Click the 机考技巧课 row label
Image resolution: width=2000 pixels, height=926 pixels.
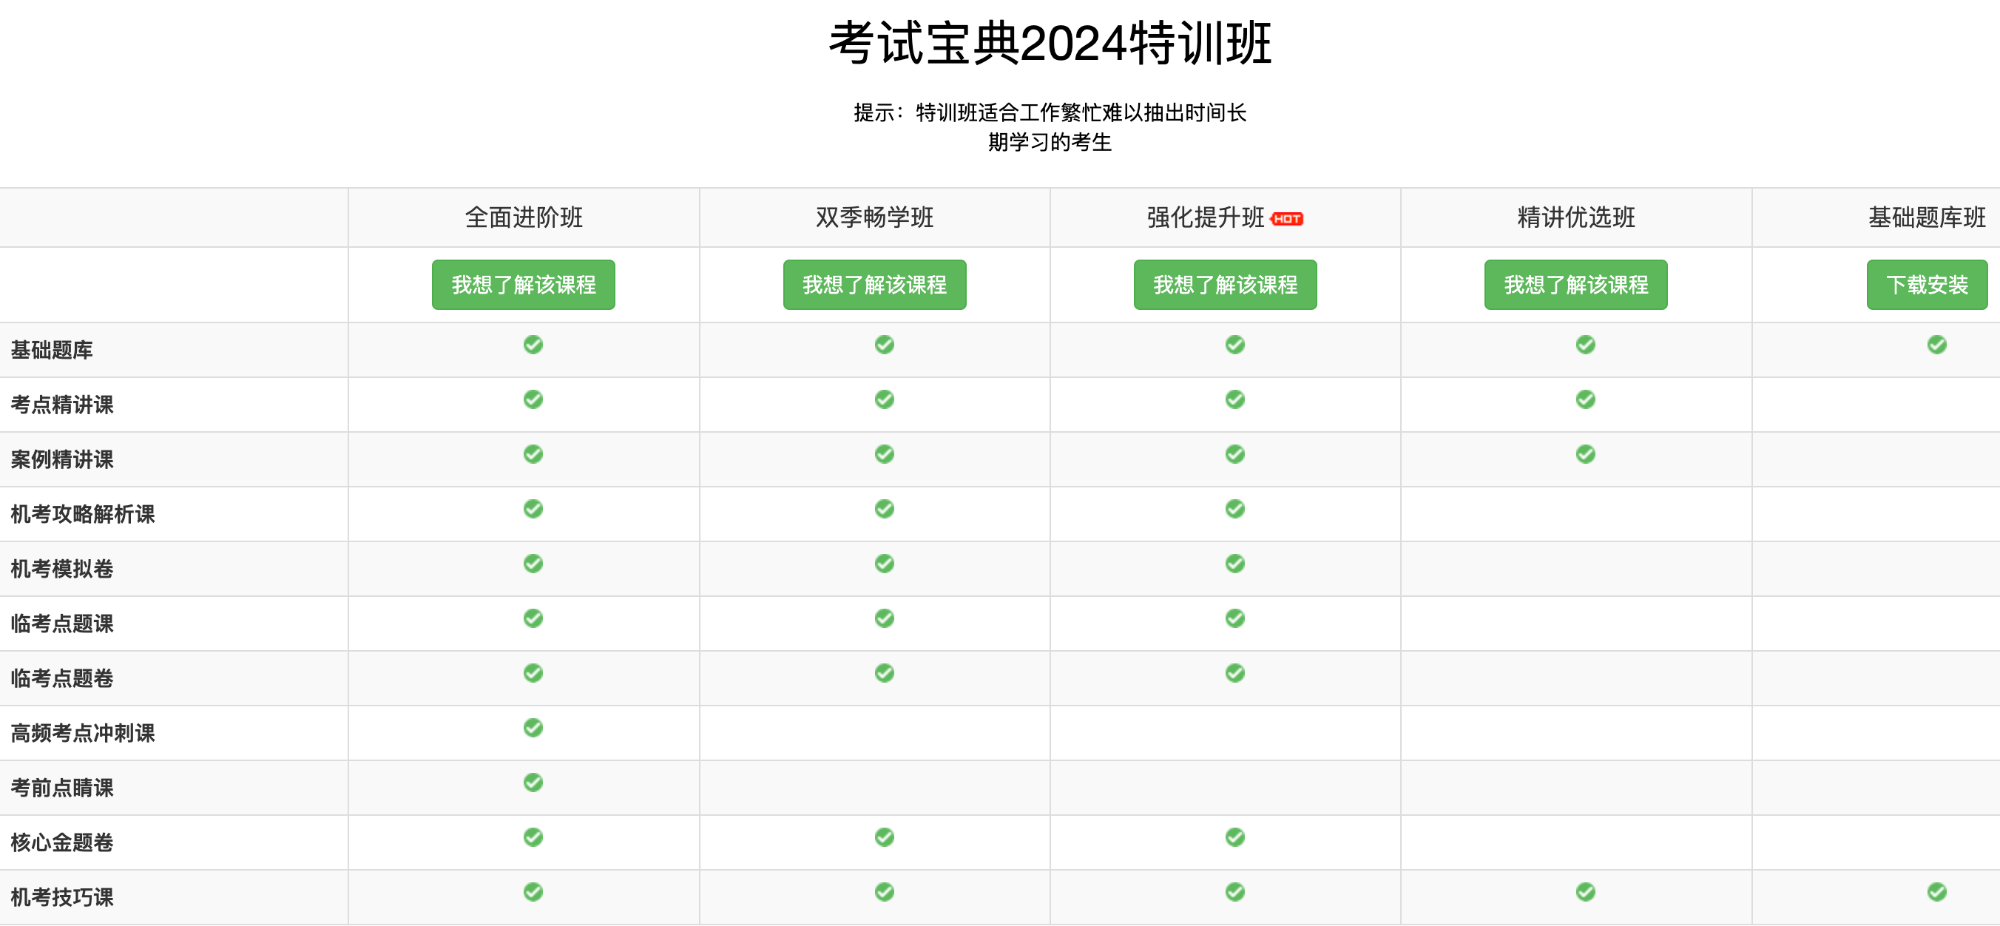pos(62,897)
